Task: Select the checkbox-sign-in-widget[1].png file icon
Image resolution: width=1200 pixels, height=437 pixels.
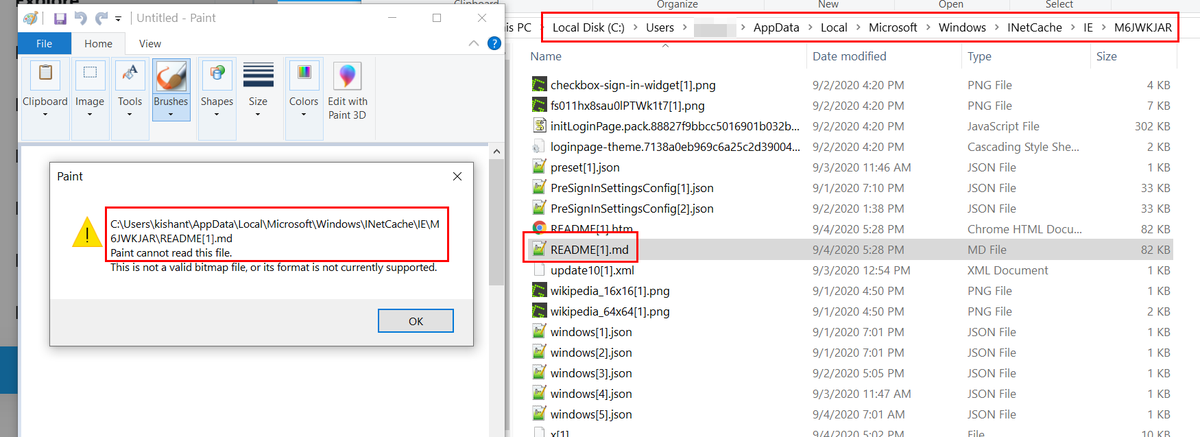Action: (540, 85)
